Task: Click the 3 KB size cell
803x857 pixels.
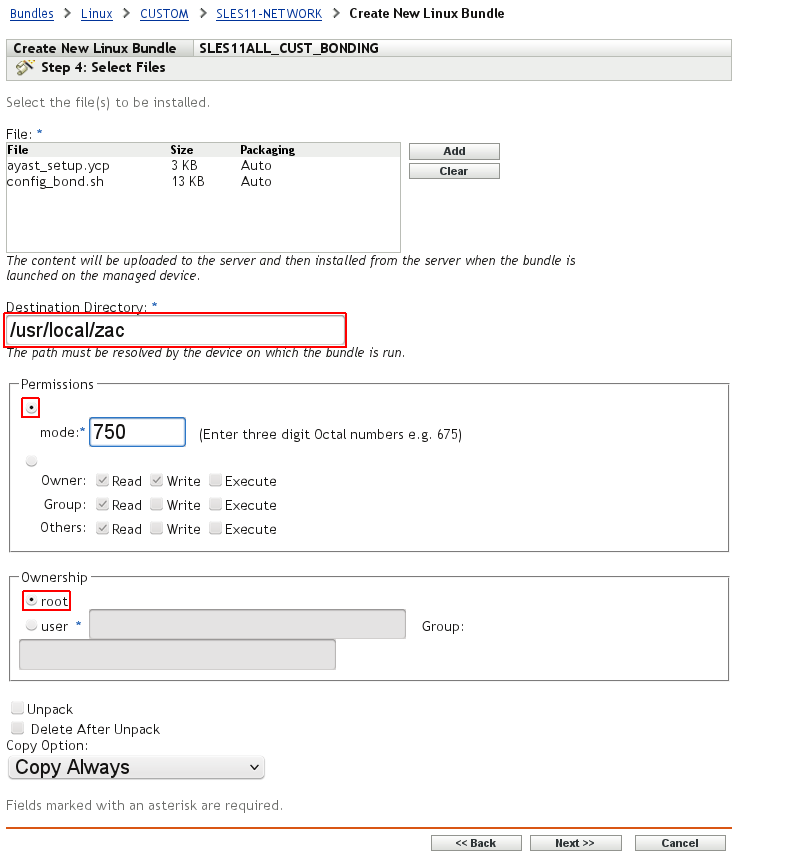Action: 184,166
